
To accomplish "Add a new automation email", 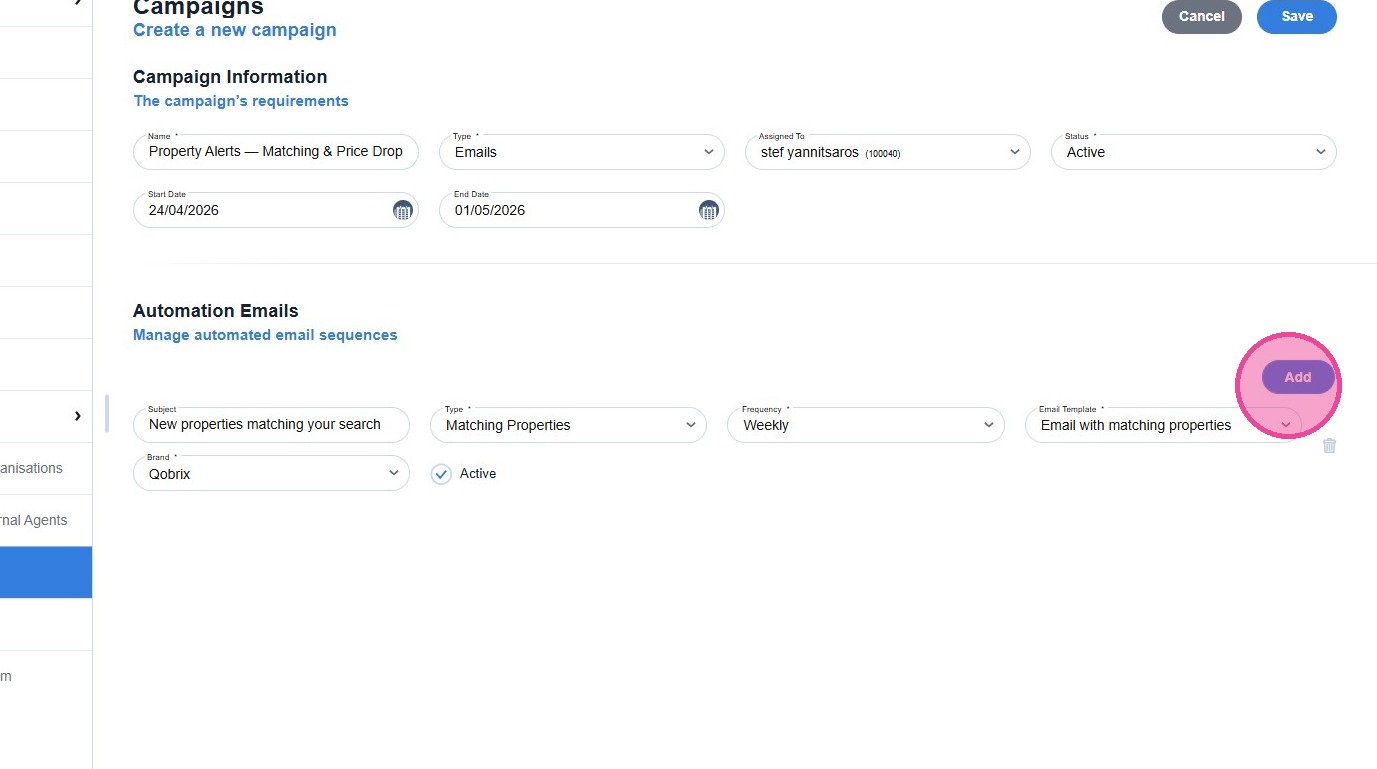I will [x=1298, y=377].
